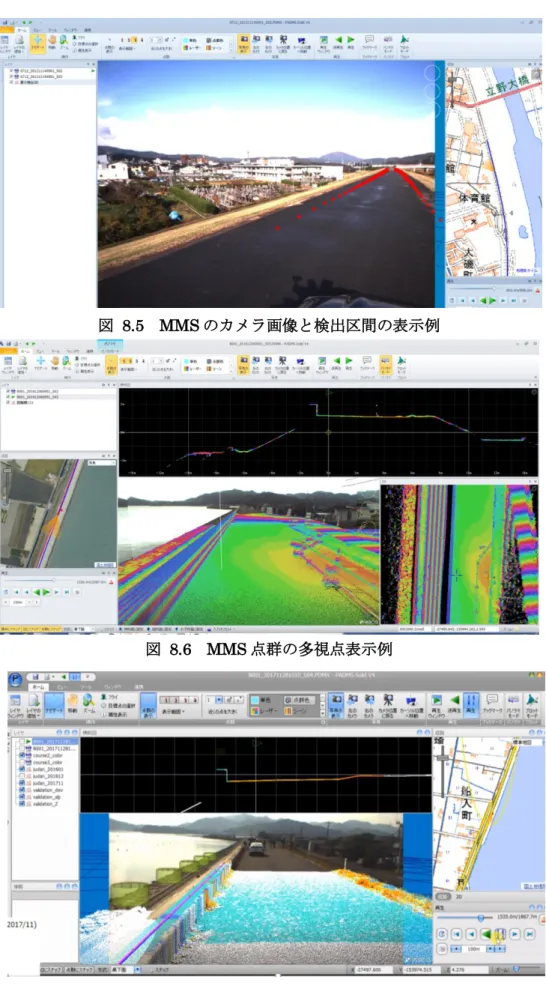Toggle validation_Z layer checkbox
Image resolution: width=546 pixels, height=989 pixels.
(21, 804)
